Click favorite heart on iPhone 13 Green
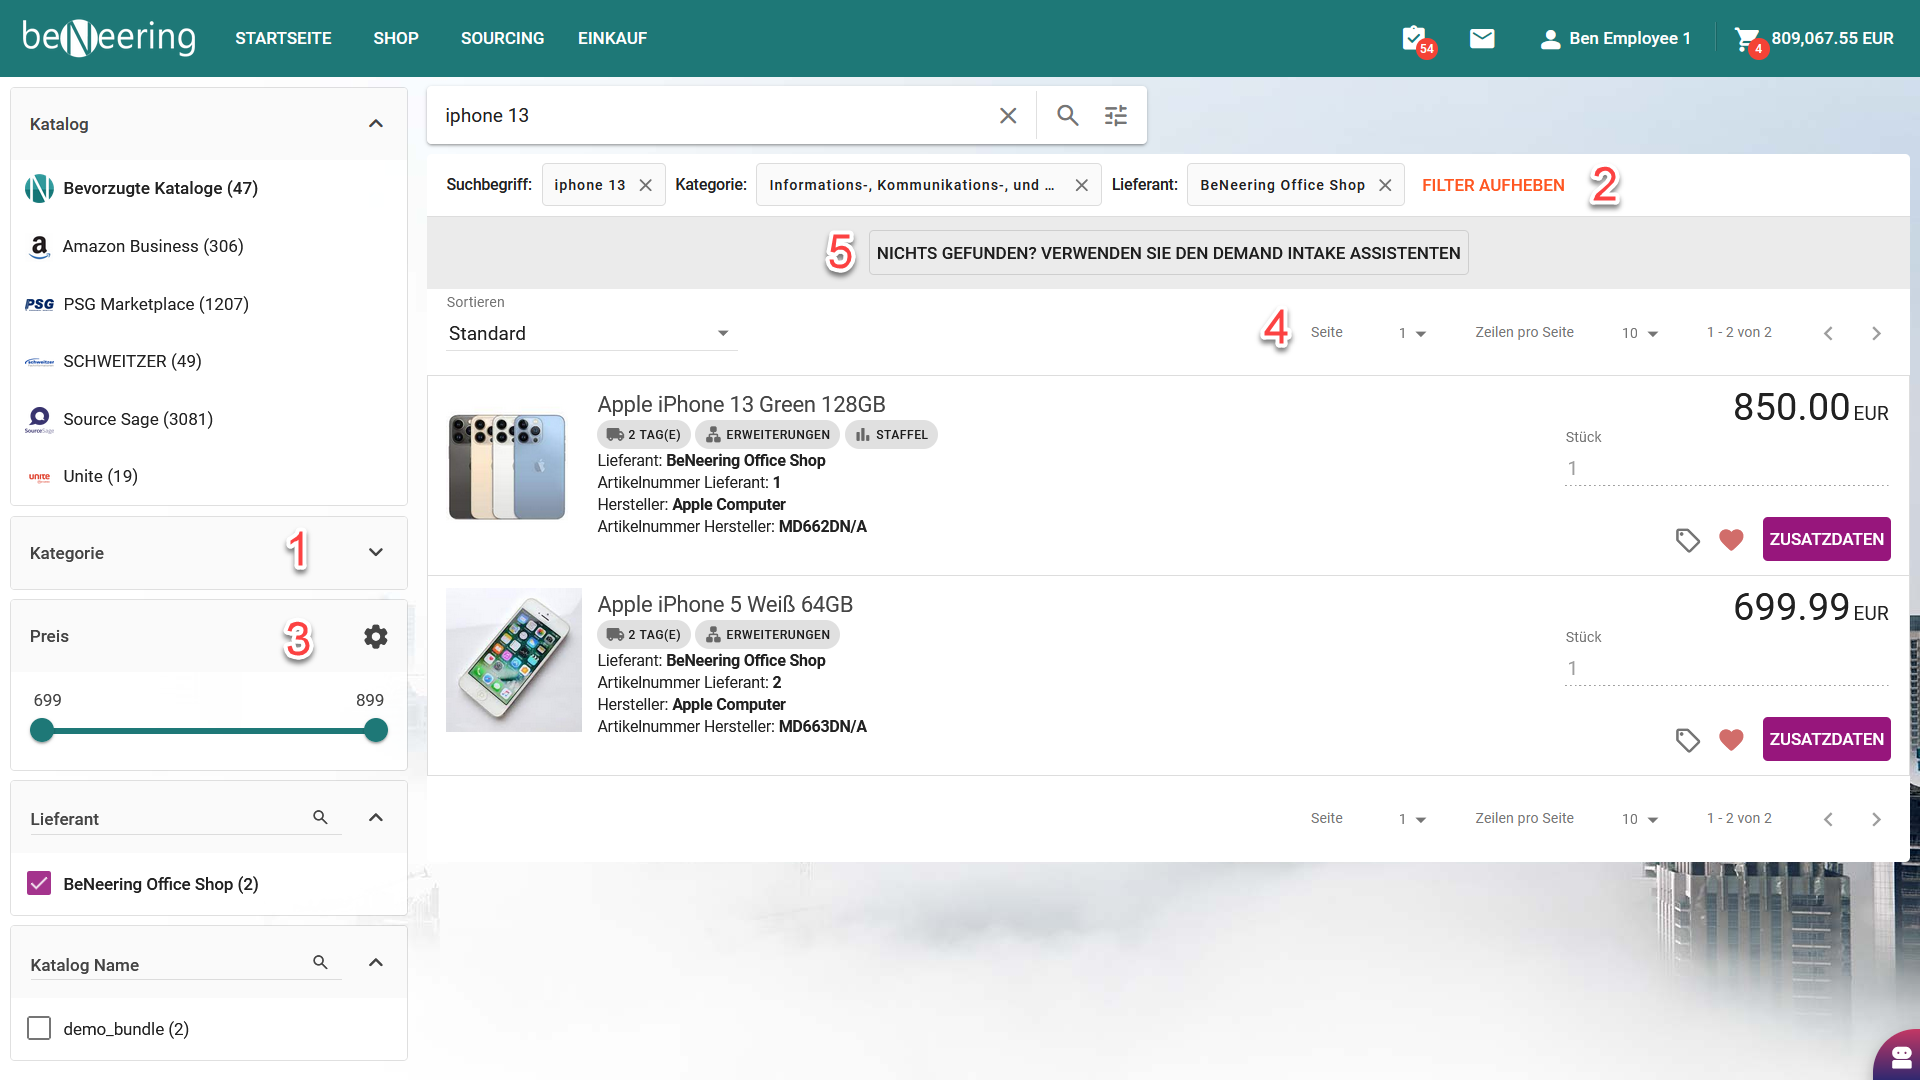Screen dimensions: 1920x1080 click(1731, 540)
